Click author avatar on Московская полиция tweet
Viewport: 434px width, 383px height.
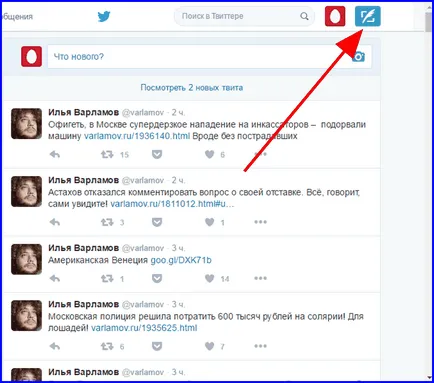[26, 315]
